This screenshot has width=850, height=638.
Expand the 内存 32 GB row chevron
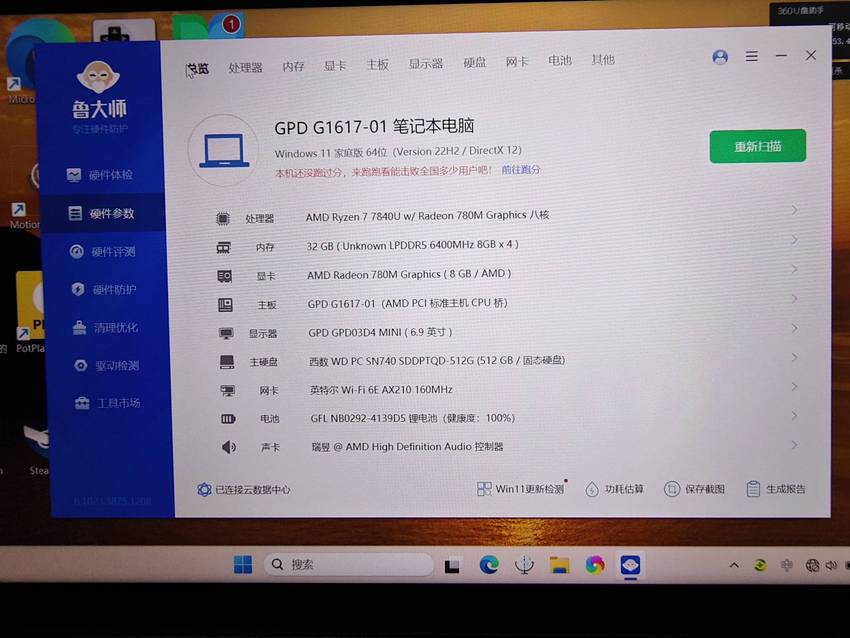pos(794,239)
